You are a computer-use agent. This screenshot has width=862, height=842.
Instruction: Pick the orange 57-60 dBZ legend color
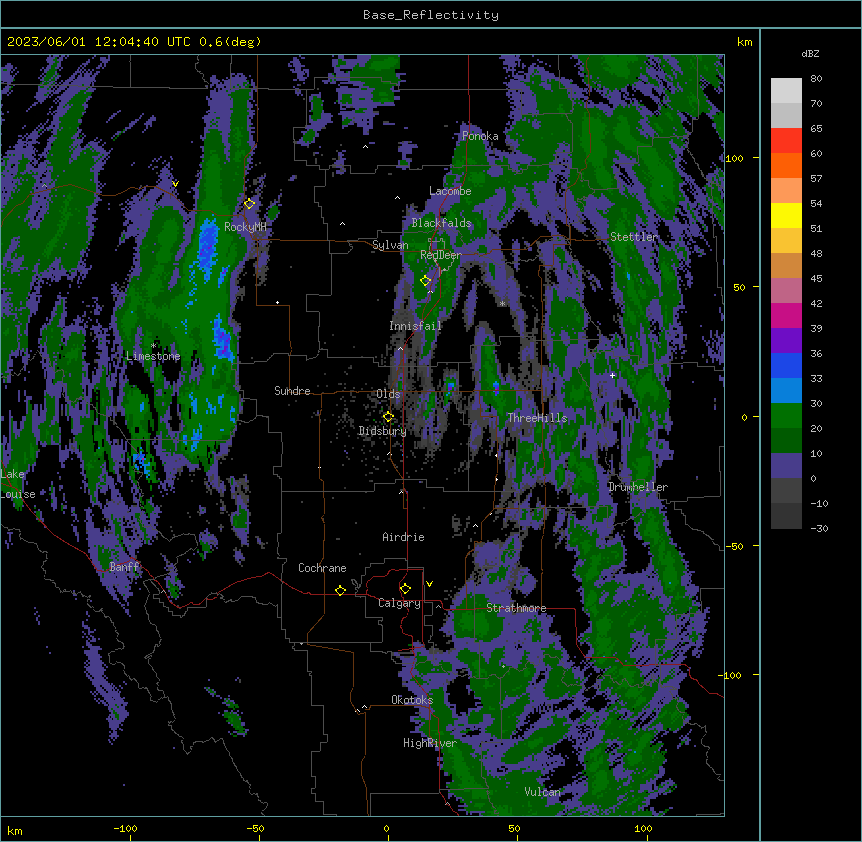pyautogui.click(x=786, y=165)
